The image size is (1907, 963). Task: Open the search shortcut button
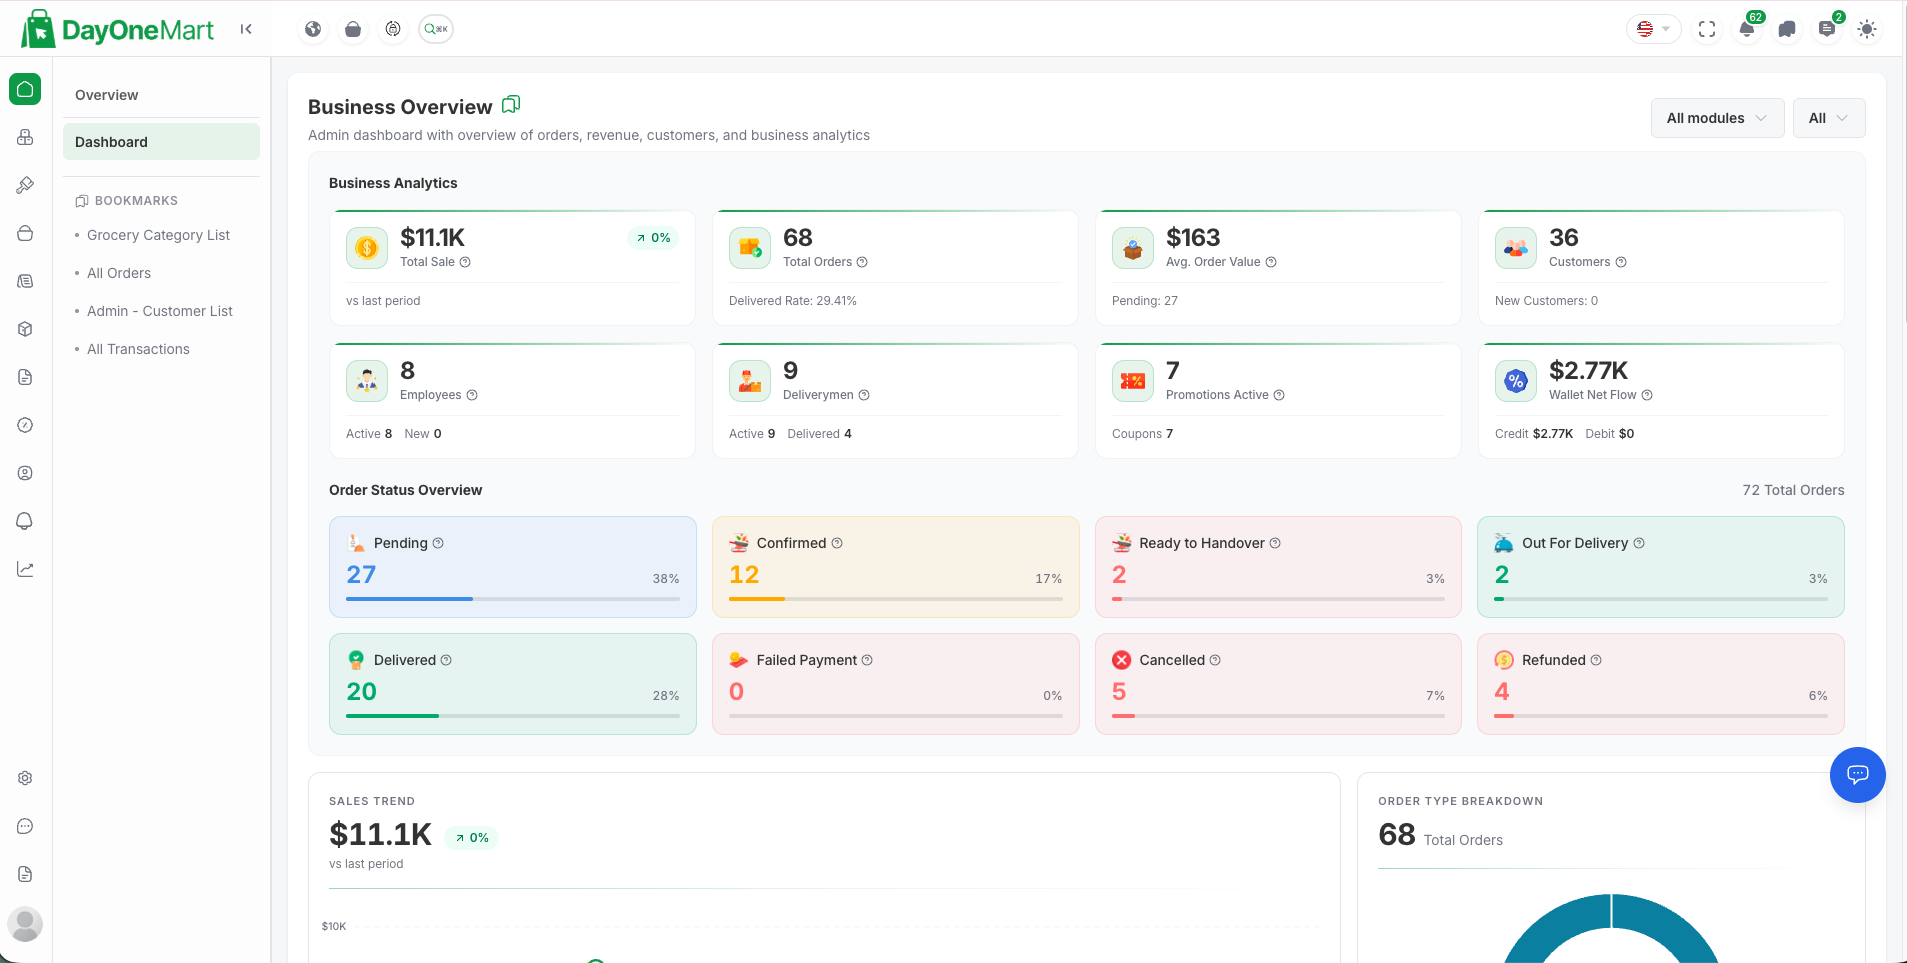pyautogui.click(x=436, y=29)
